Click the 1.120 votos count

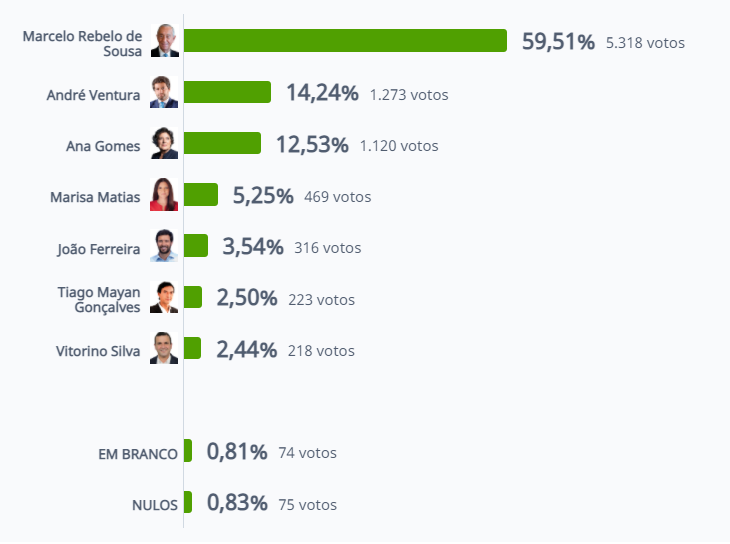[399, 146]
